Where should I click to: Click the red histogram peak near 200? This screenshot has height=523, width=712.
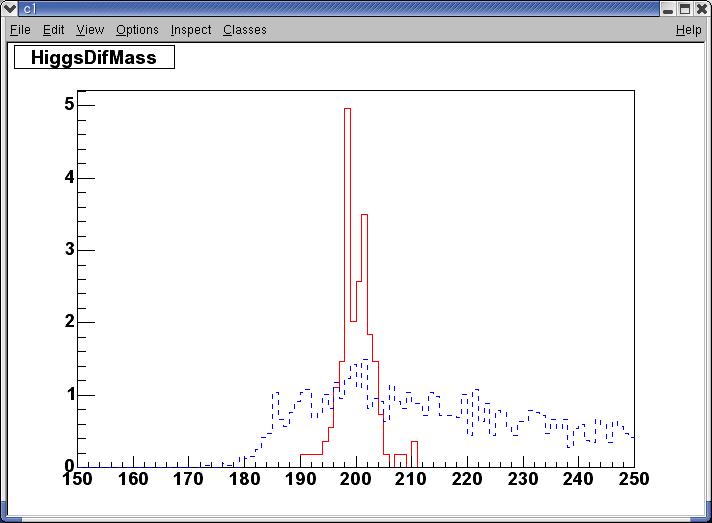[347, 109]
